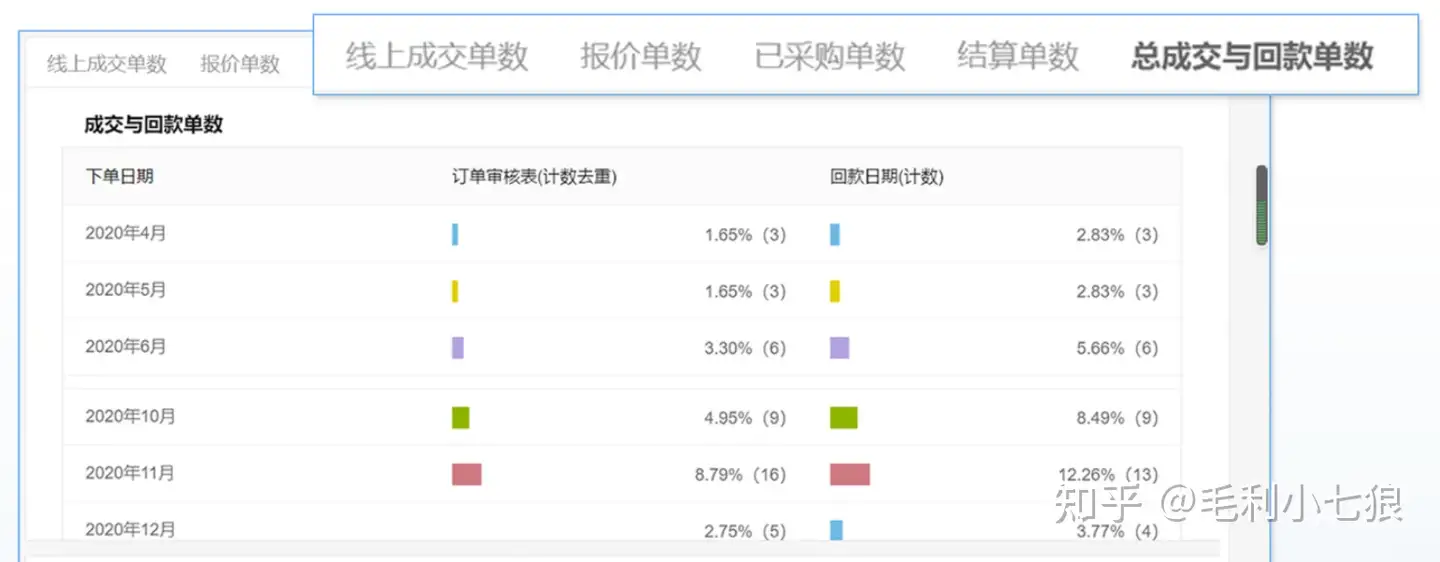
Task: Click the 2020年5月 yellow payment bar
Action: 835,291
